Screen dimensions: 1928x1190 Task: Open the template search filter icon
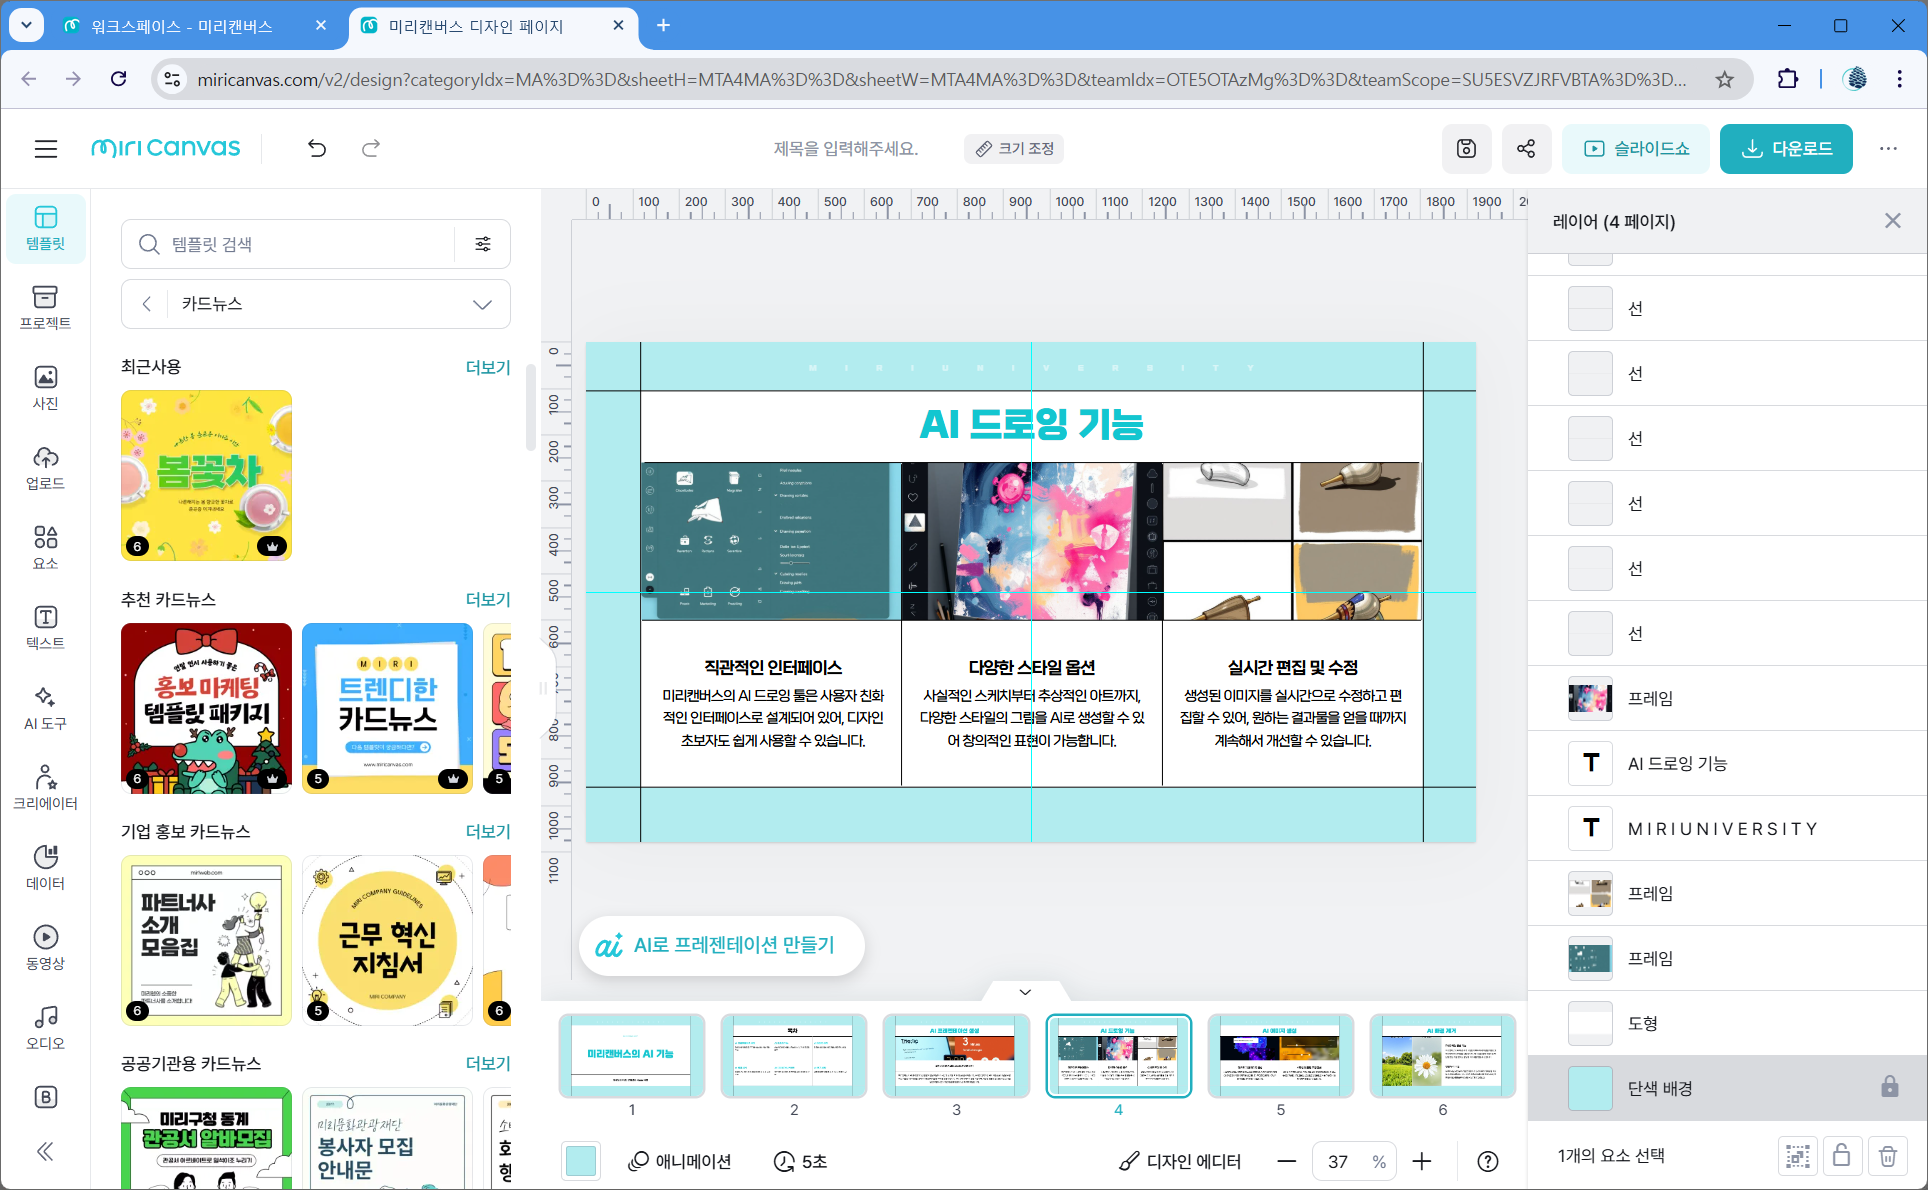point(483,244)
